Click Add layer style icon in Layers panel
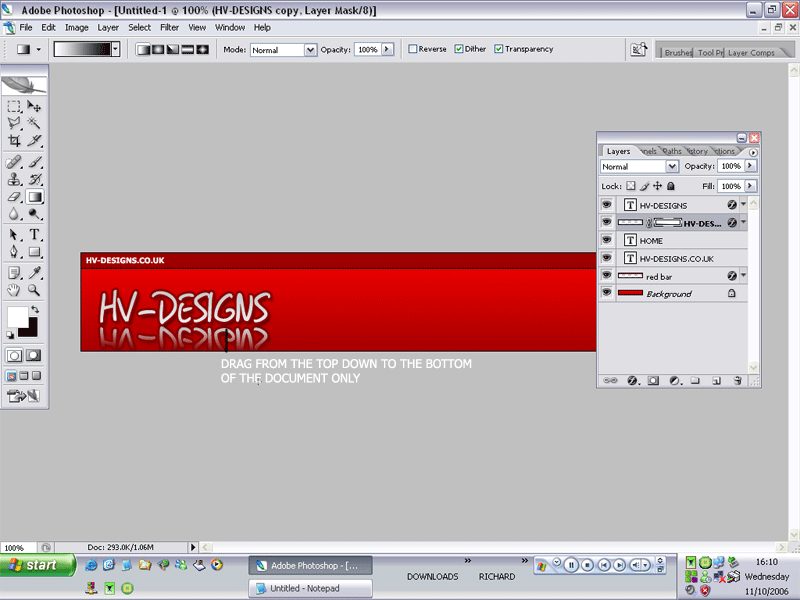800x600 pixels. (633, 381)
